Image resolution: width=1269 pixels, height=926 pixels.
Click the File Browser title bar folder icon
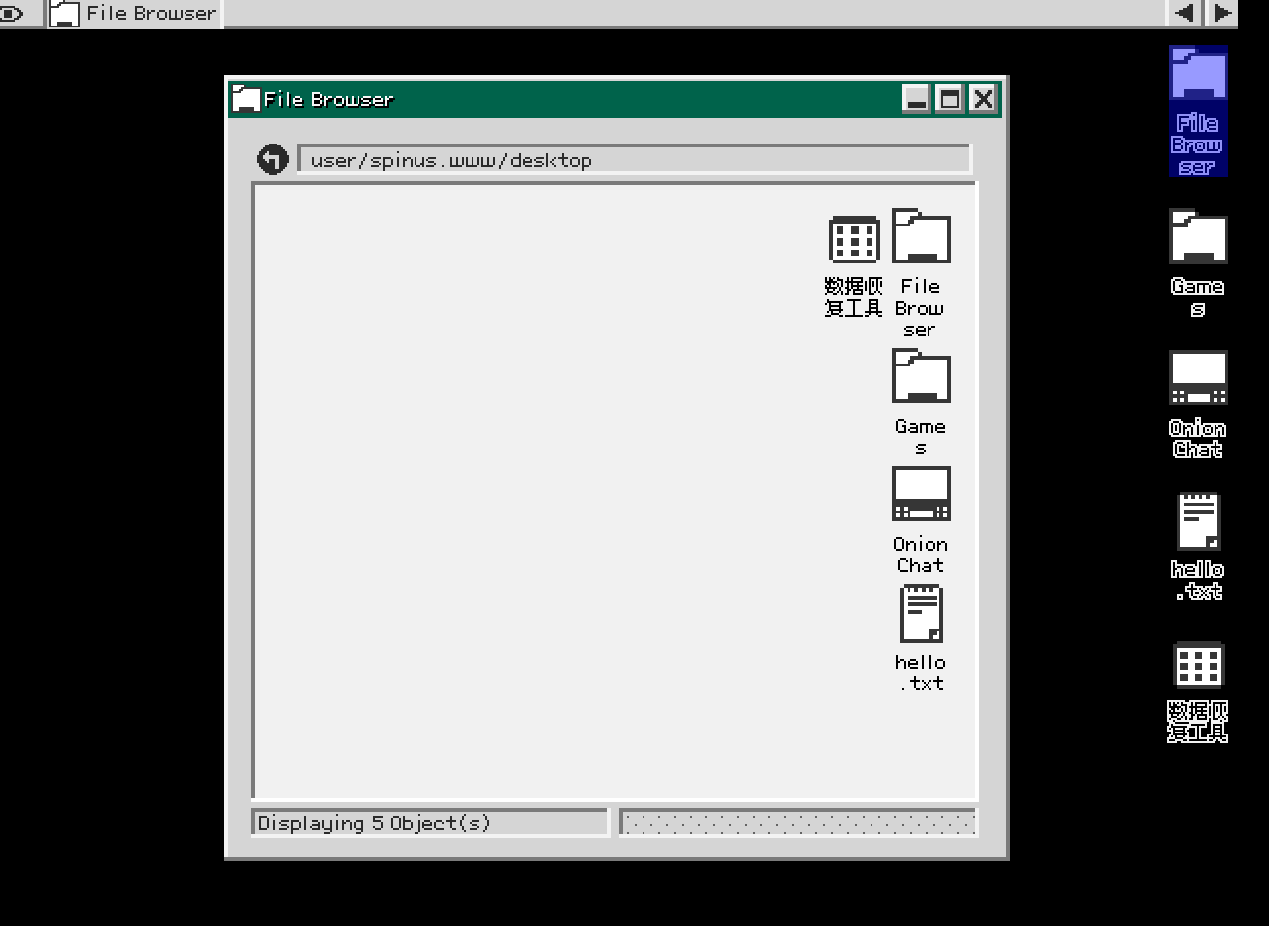click(x=246, y=98)
